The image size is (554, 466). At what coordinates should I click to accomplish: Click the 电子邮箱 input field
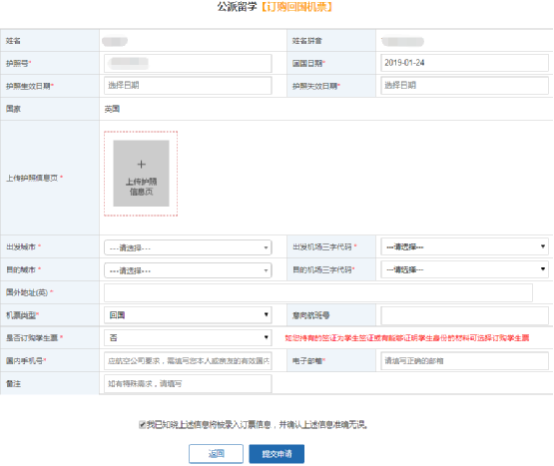[464, 361]
